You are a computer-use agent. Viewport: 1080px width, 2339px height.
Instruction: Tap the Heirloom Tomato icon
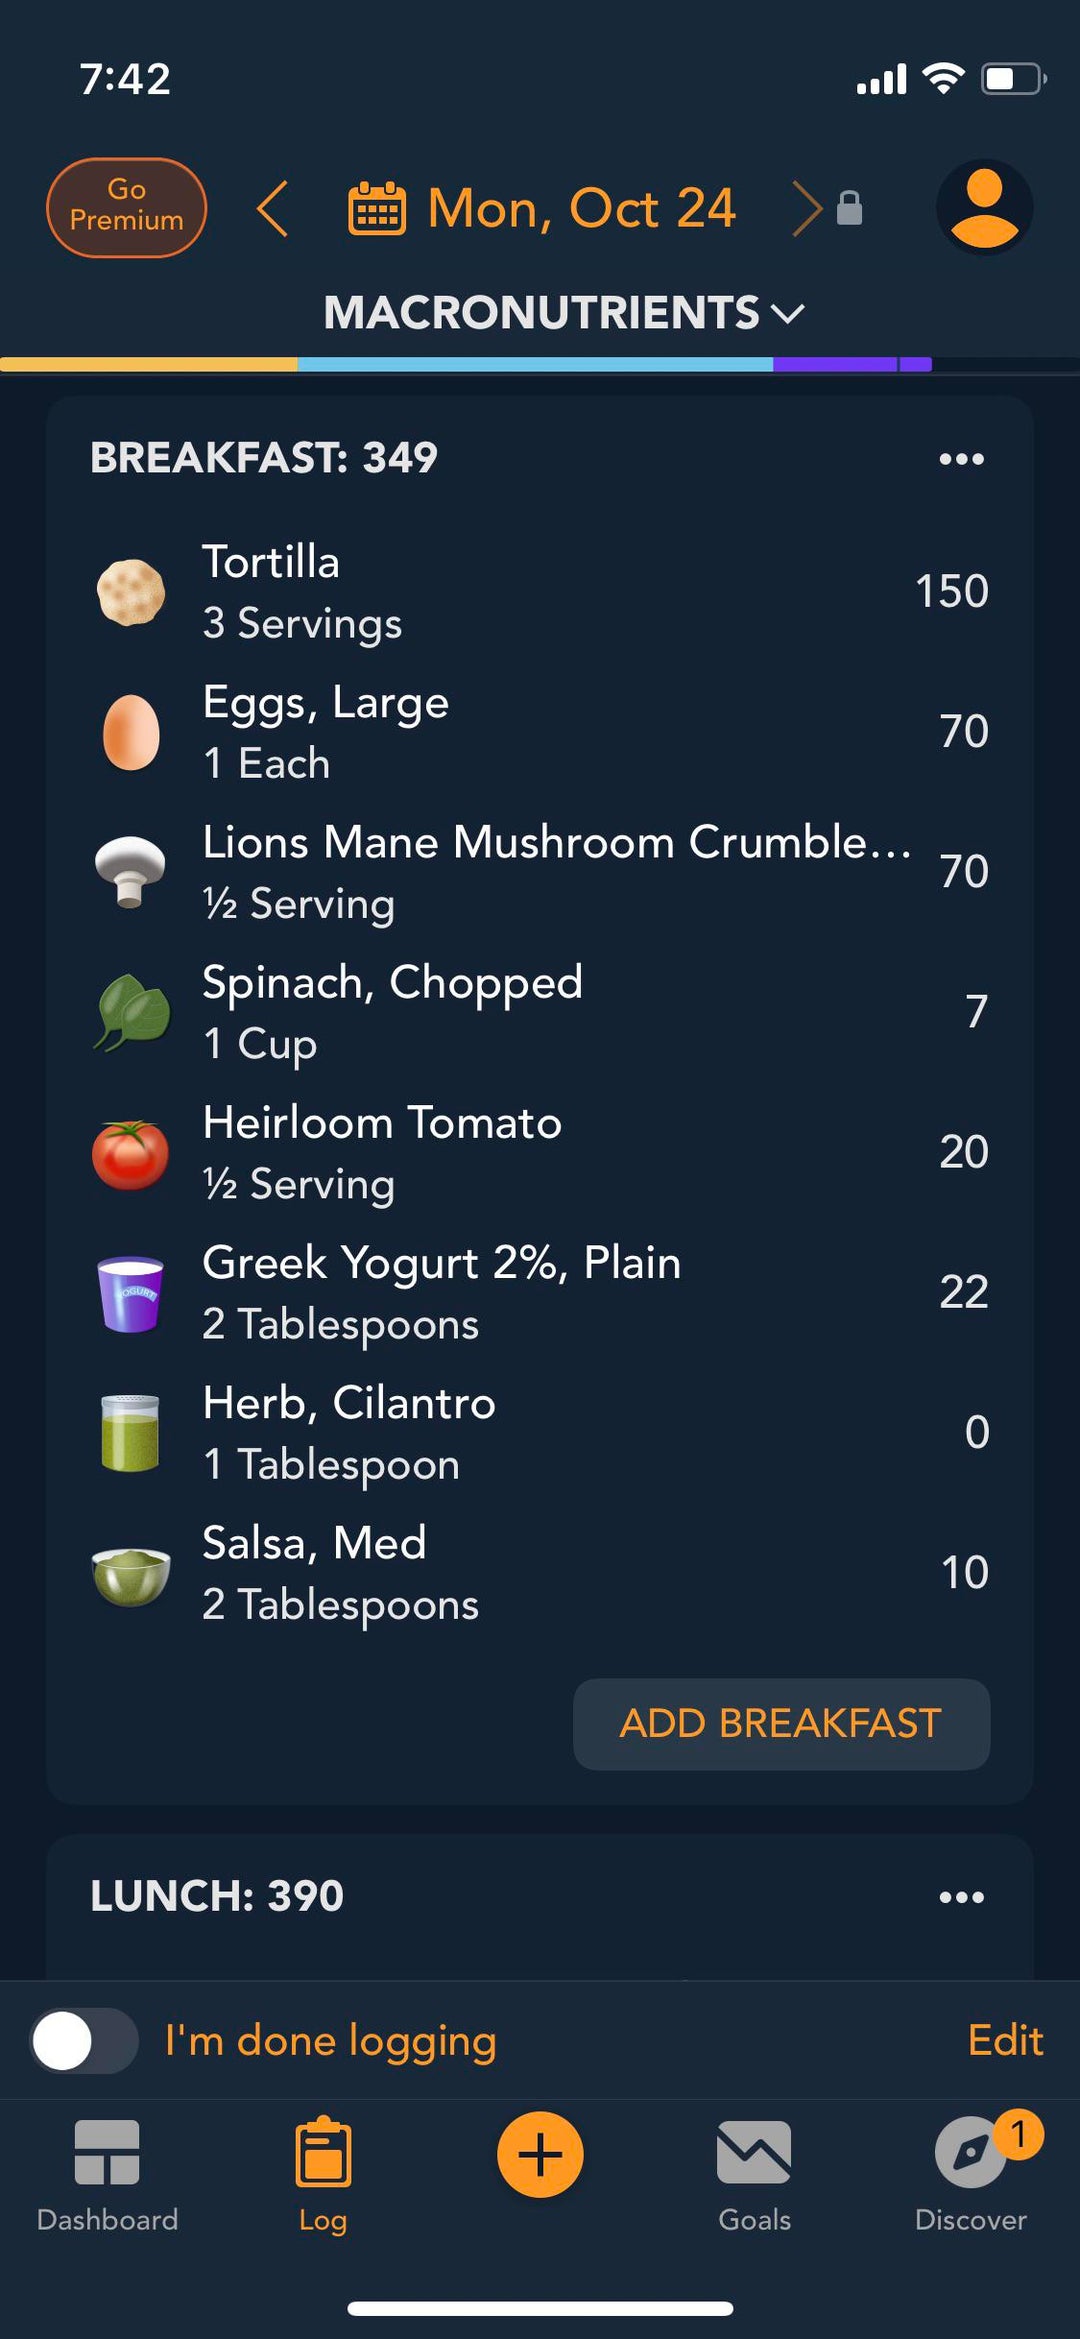tap(131, 1154)
